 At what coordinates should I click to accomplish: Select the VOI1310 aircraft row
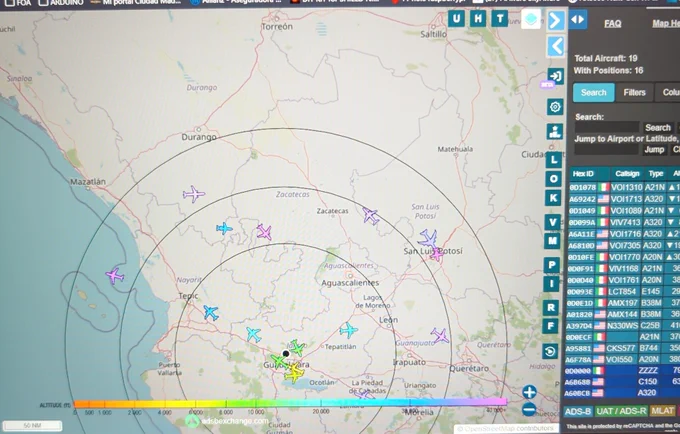point(624,187)
